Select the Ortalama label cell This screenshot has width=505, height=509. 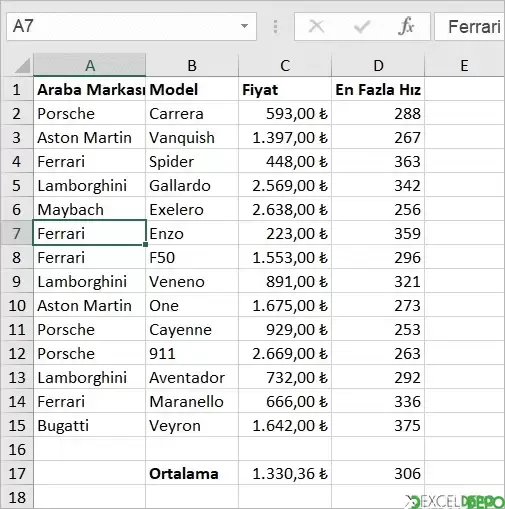pos(192,473)
